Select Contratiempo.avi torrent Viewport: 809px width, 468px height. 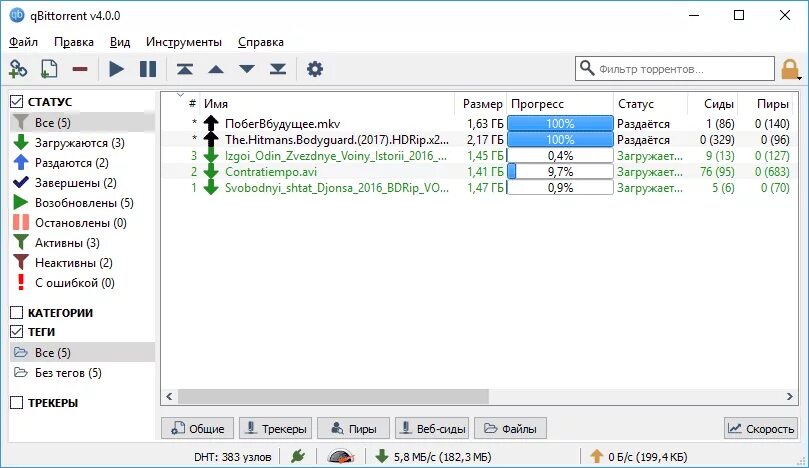pos(479,172)
